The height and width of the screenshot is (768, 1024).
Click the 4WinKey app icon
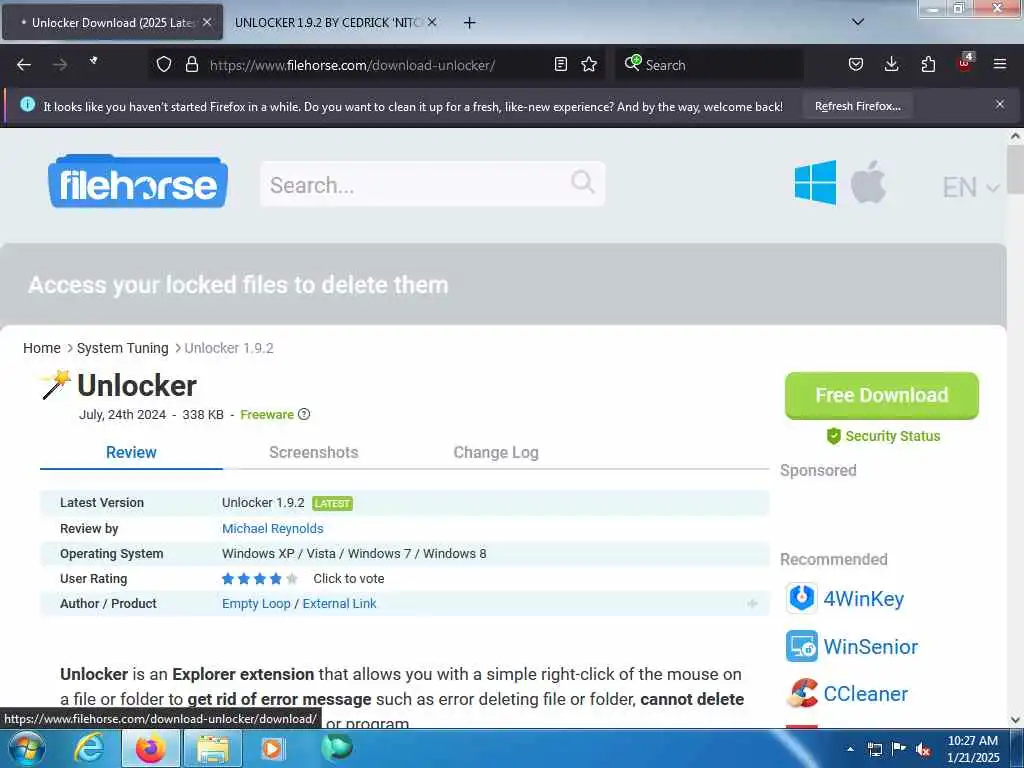click(801, 598)
